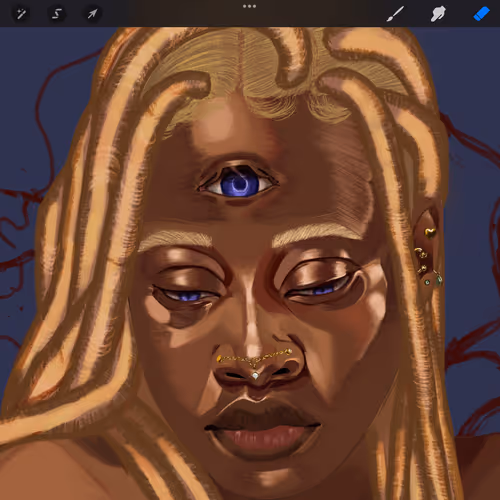500x500 pixels.
Task: Open the Adjustments magic wand menu
Action: [x=21, y=14]
